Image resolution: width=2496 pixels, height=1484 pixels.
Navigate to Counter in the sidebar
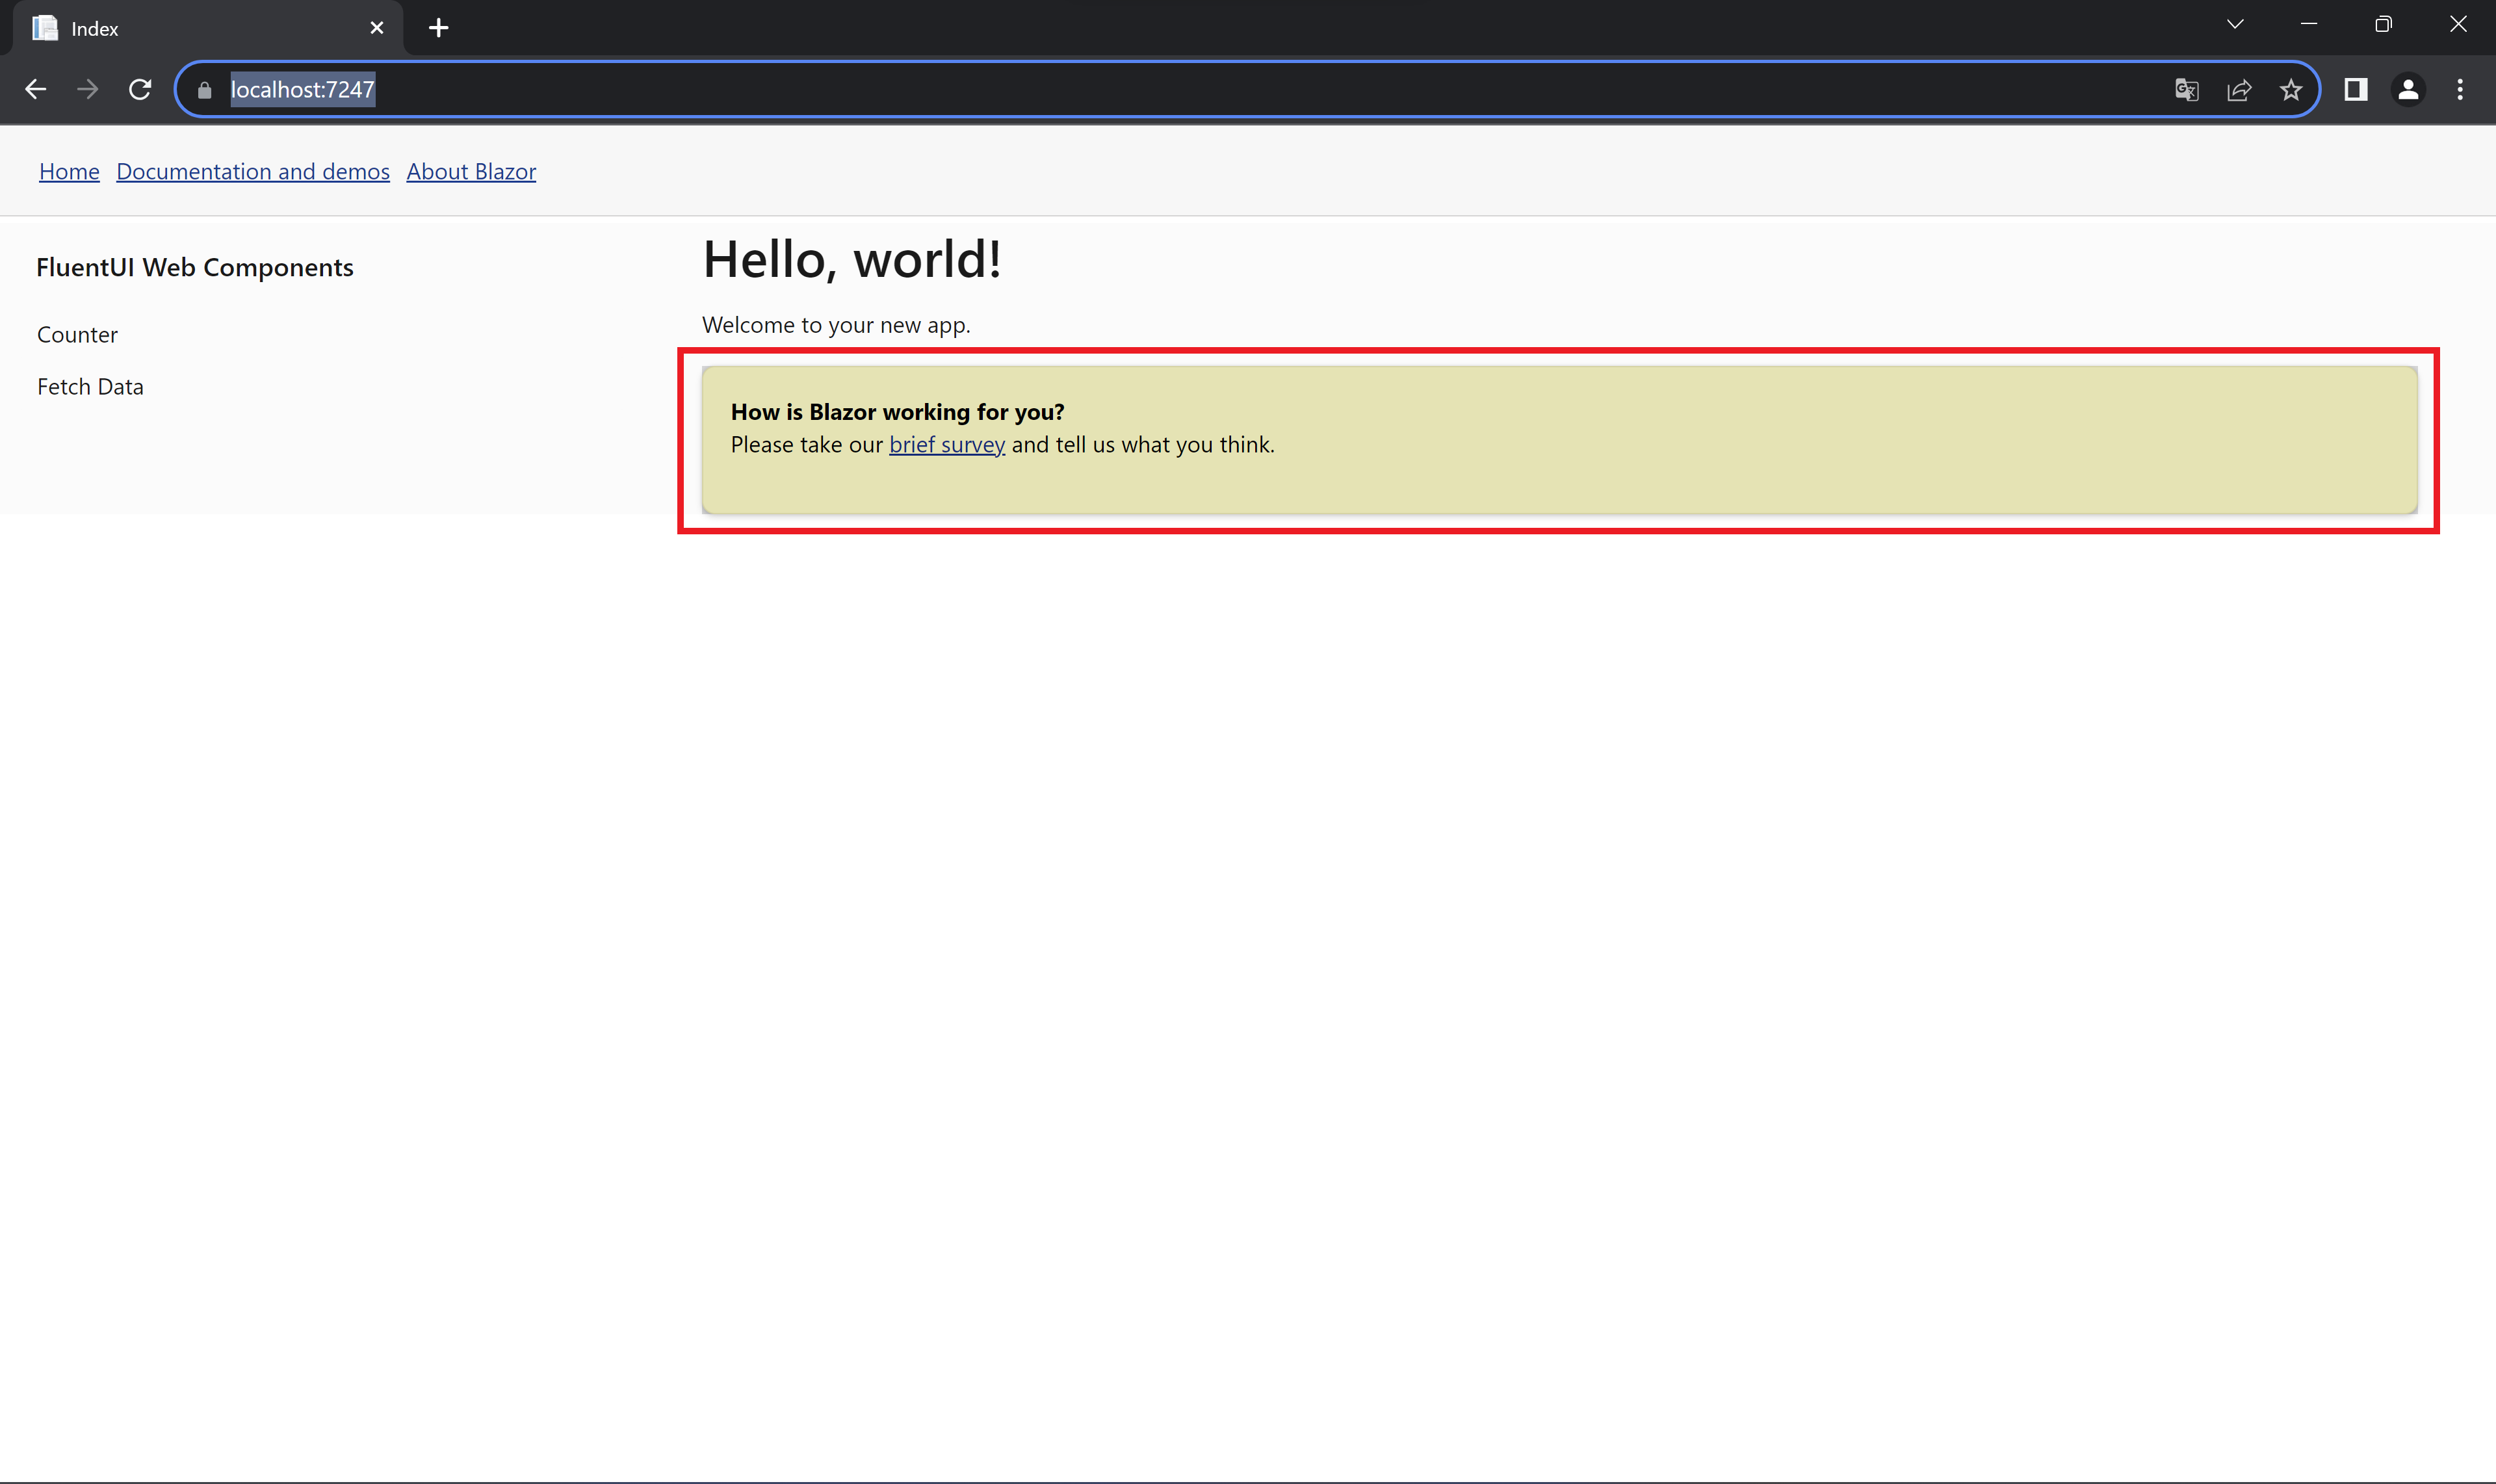pos(77,335)
